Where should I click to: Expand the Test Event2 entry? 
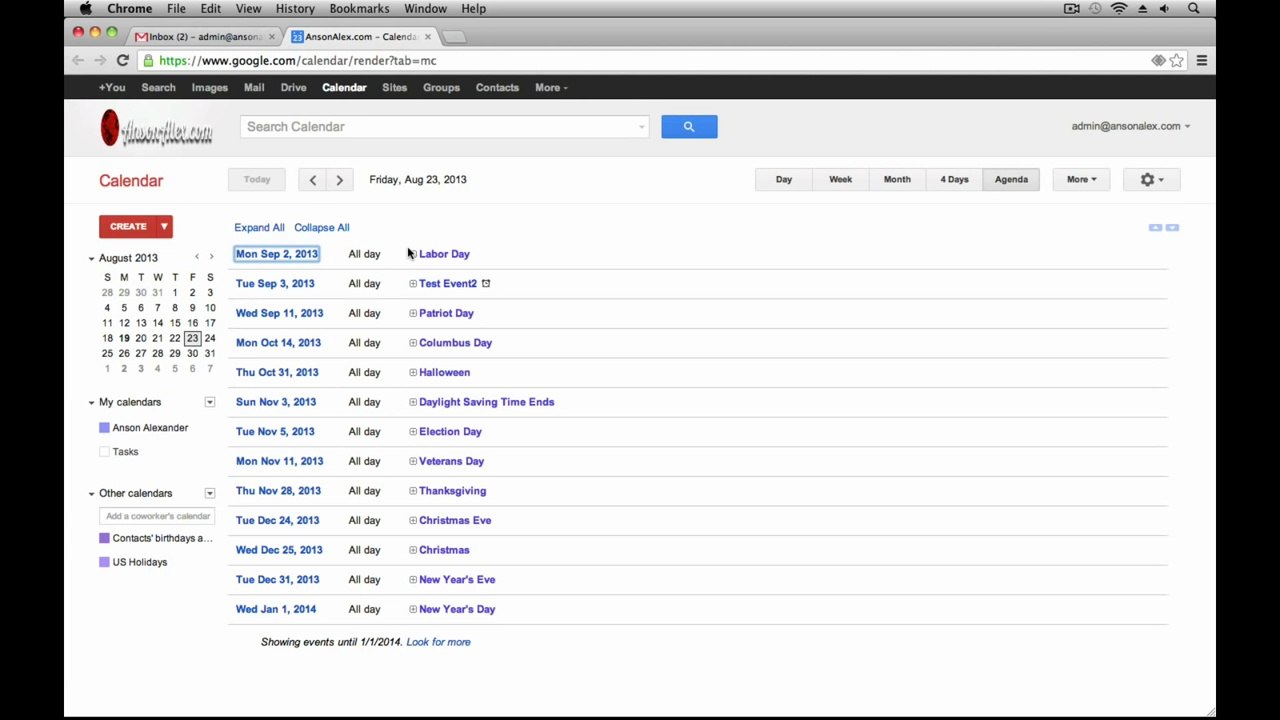(413, 284)
